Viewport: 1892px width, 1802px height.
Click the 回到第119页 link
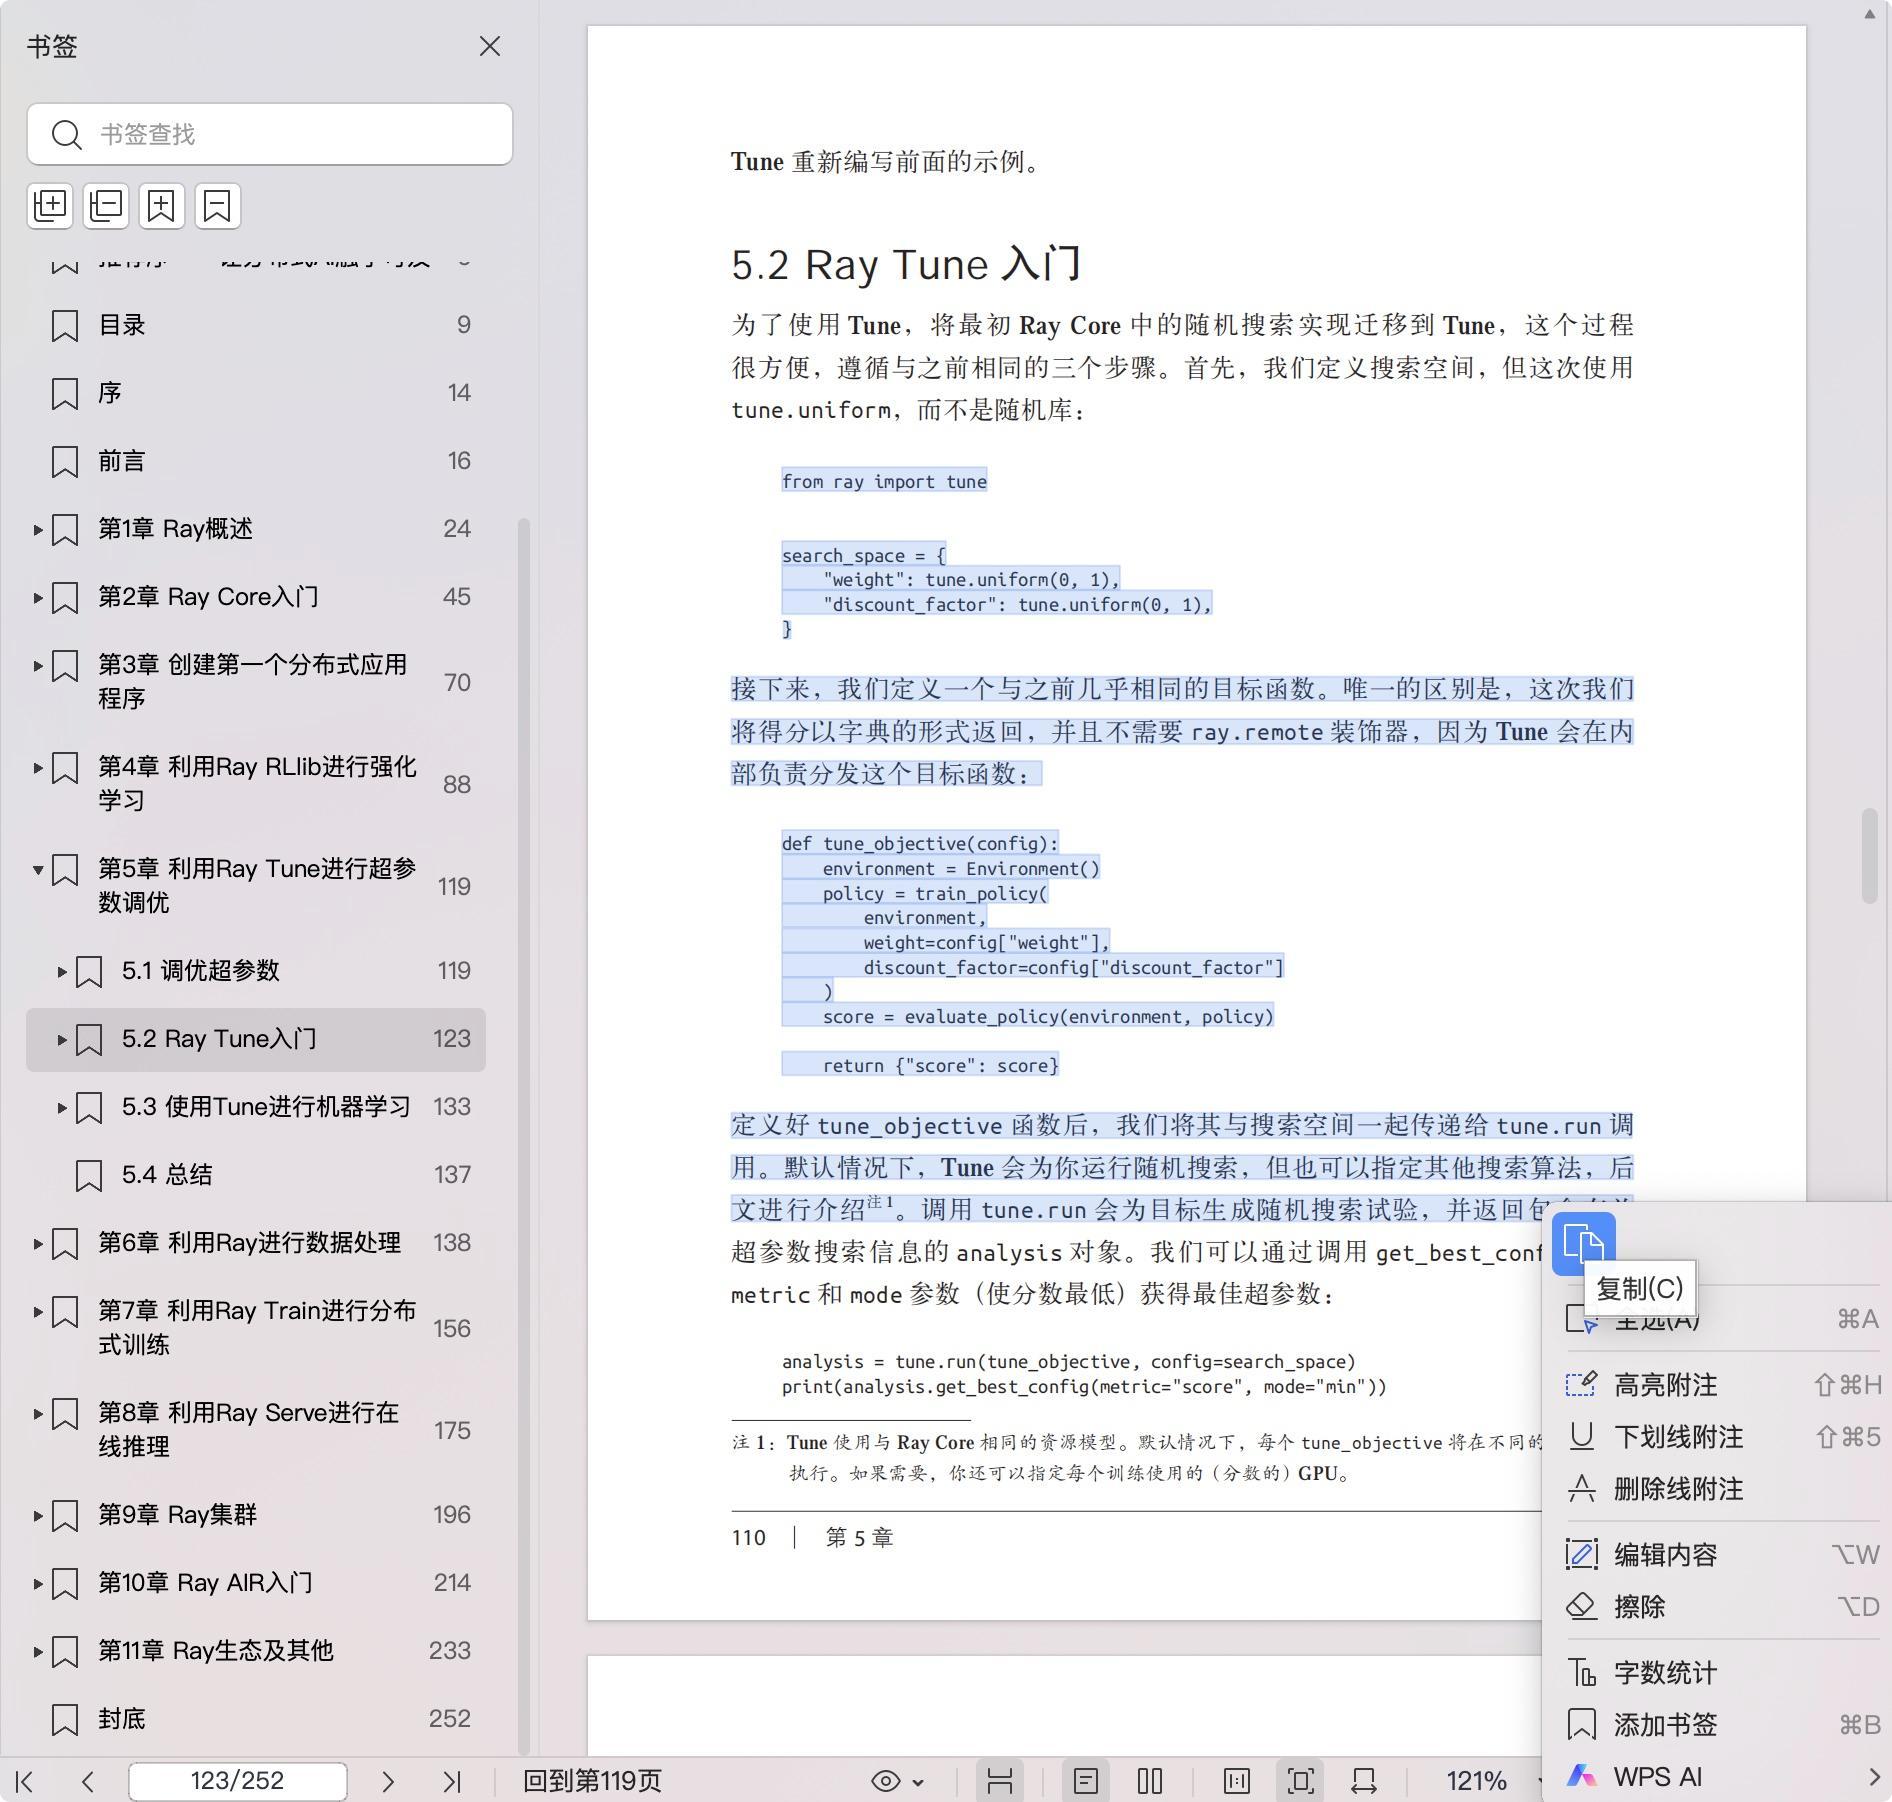pyautogui.click(x=592, y=1781)
